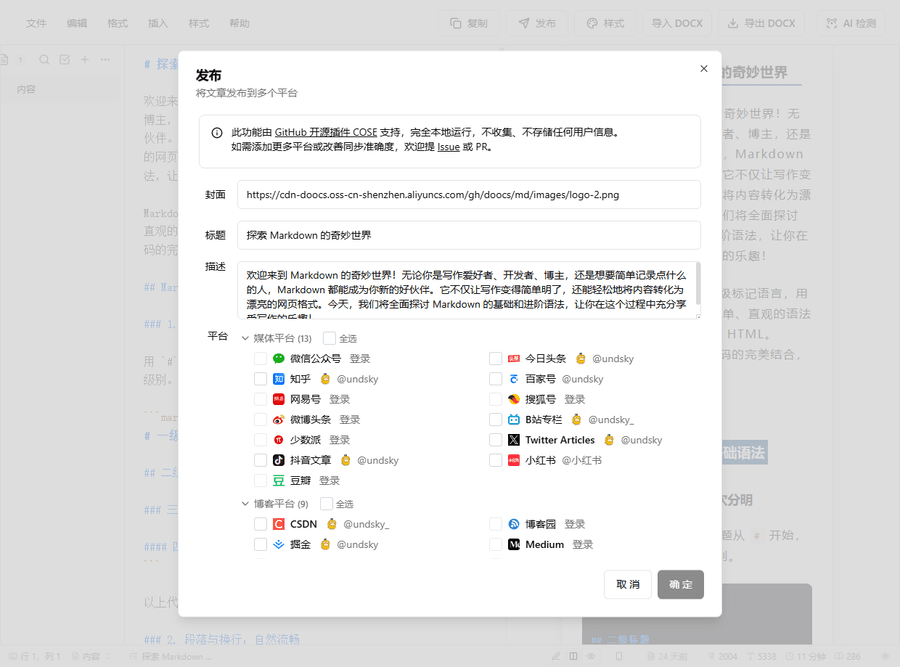Image resolution: width=900 pixels, height=667 pixels.
Task: Open the 插入 menu
Action: coord(158,23)
